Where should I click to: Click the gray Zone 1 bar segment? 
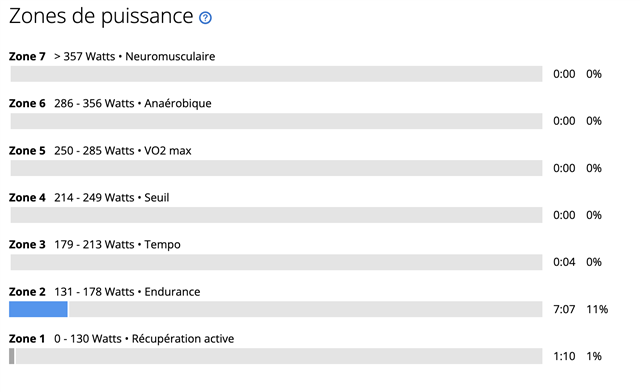(x=12, y=356)
